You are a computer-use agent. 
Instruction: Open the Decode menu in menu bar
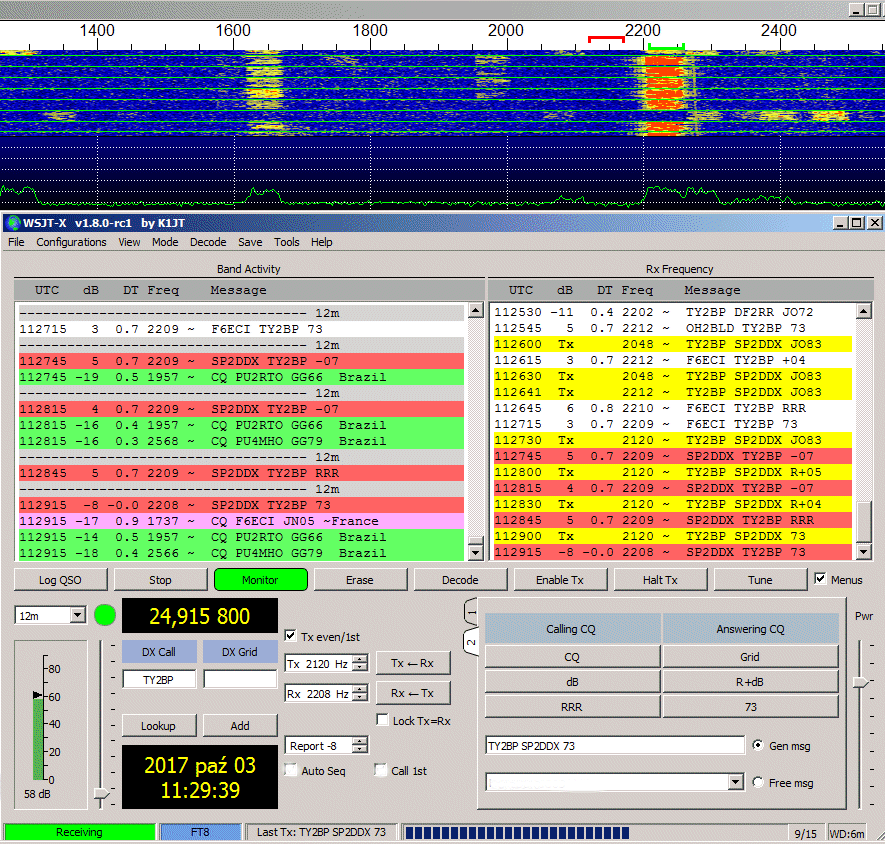(x=208, y=242)
